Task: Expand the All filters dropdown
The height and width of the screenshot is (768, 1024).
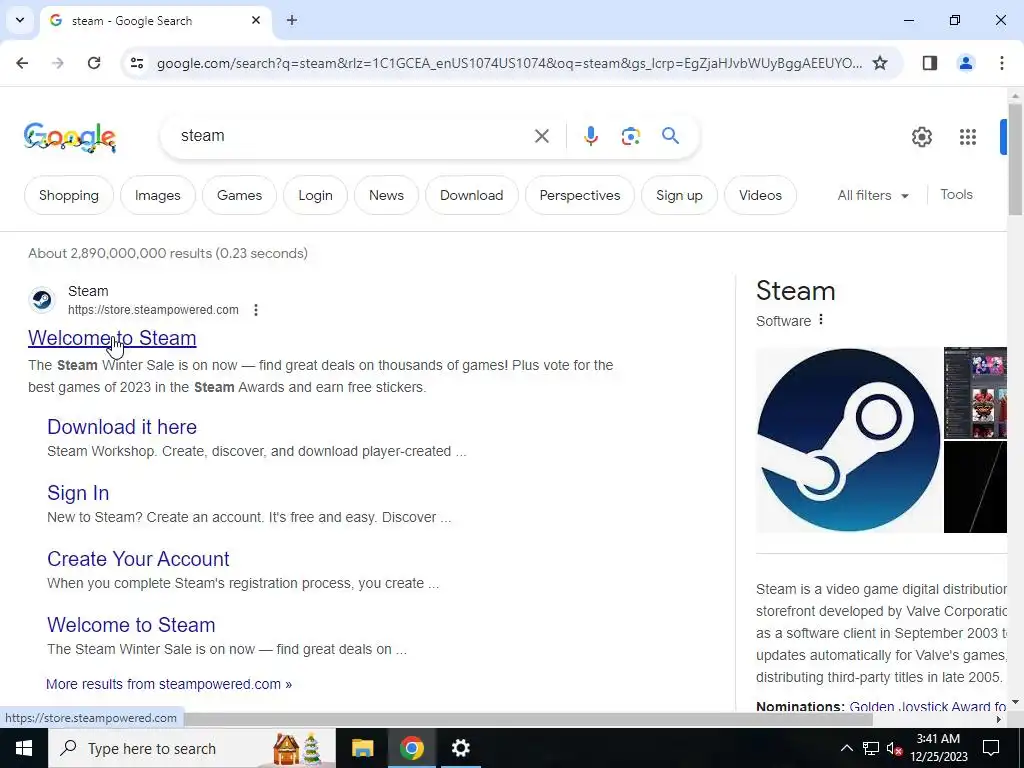Action: click(x=873, y=195)
